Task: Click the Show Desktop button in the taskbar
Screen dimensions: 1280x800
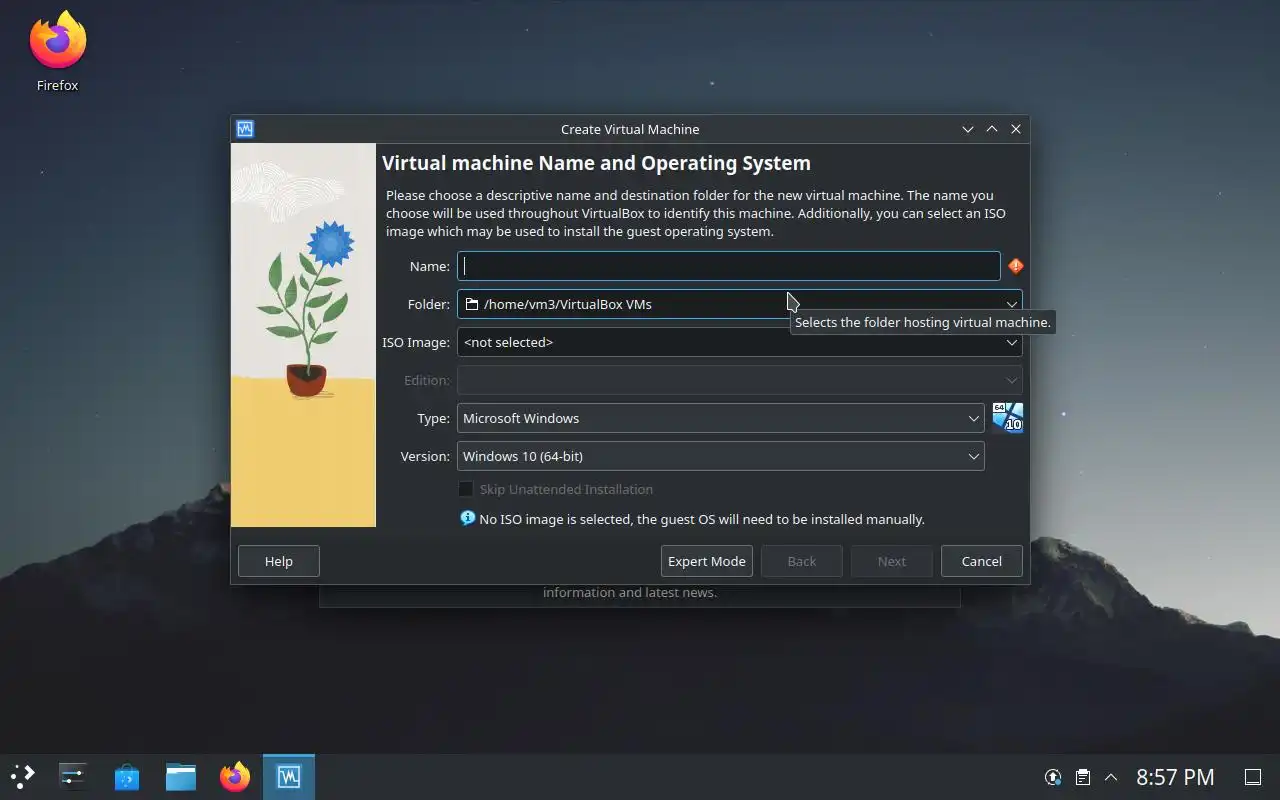Action: (x=1252, y=777)
